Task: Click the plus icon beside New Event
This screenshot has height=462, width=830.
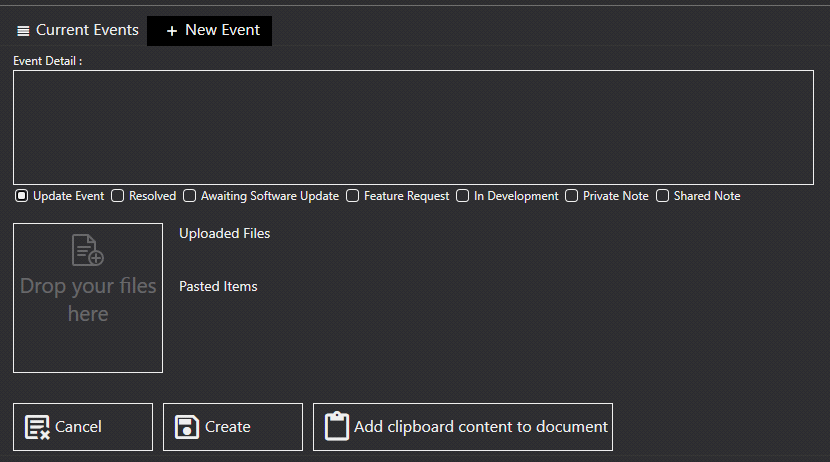Action: click(172, 31)
